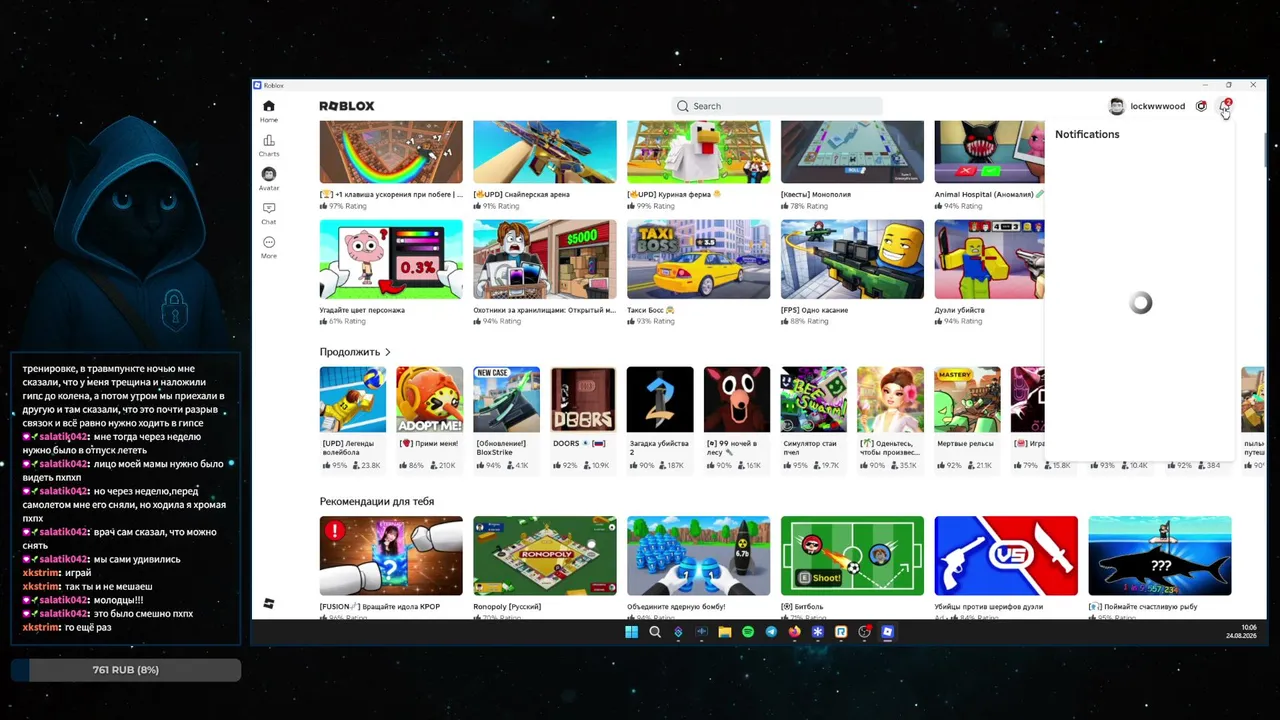Open the purple diamond taskbar app
This screenshot has width=1280, height=720.
(678, 632)
